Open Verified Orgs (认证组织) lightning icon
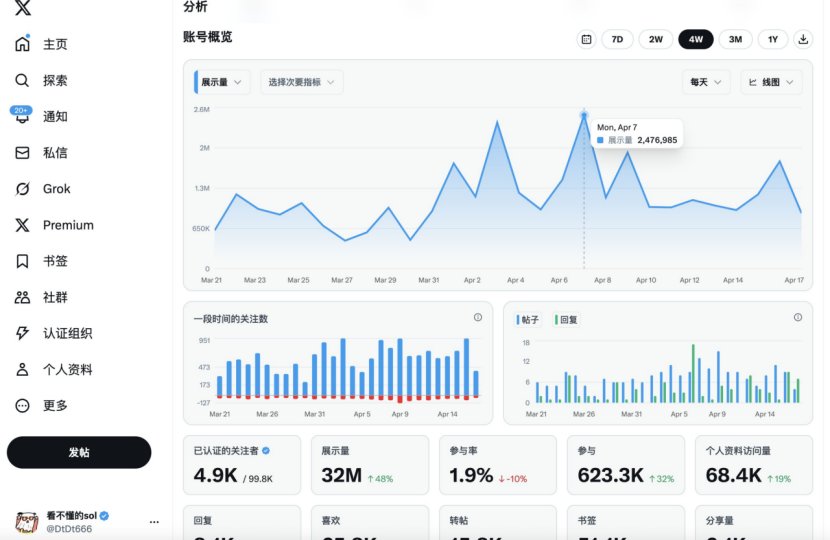 click(x=22, y=333)
